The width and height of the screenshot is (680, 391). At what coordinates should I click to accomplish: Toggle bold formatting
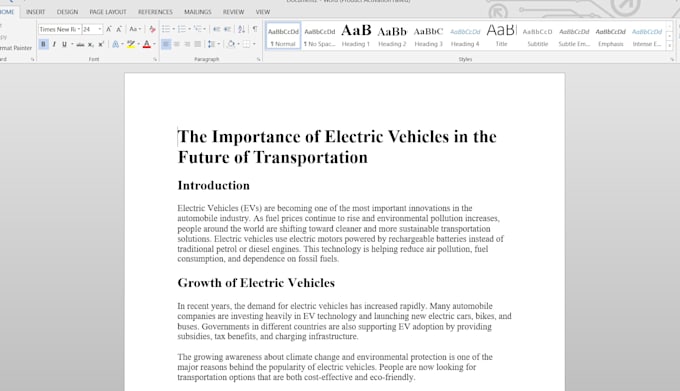click(x=43, y=44)
